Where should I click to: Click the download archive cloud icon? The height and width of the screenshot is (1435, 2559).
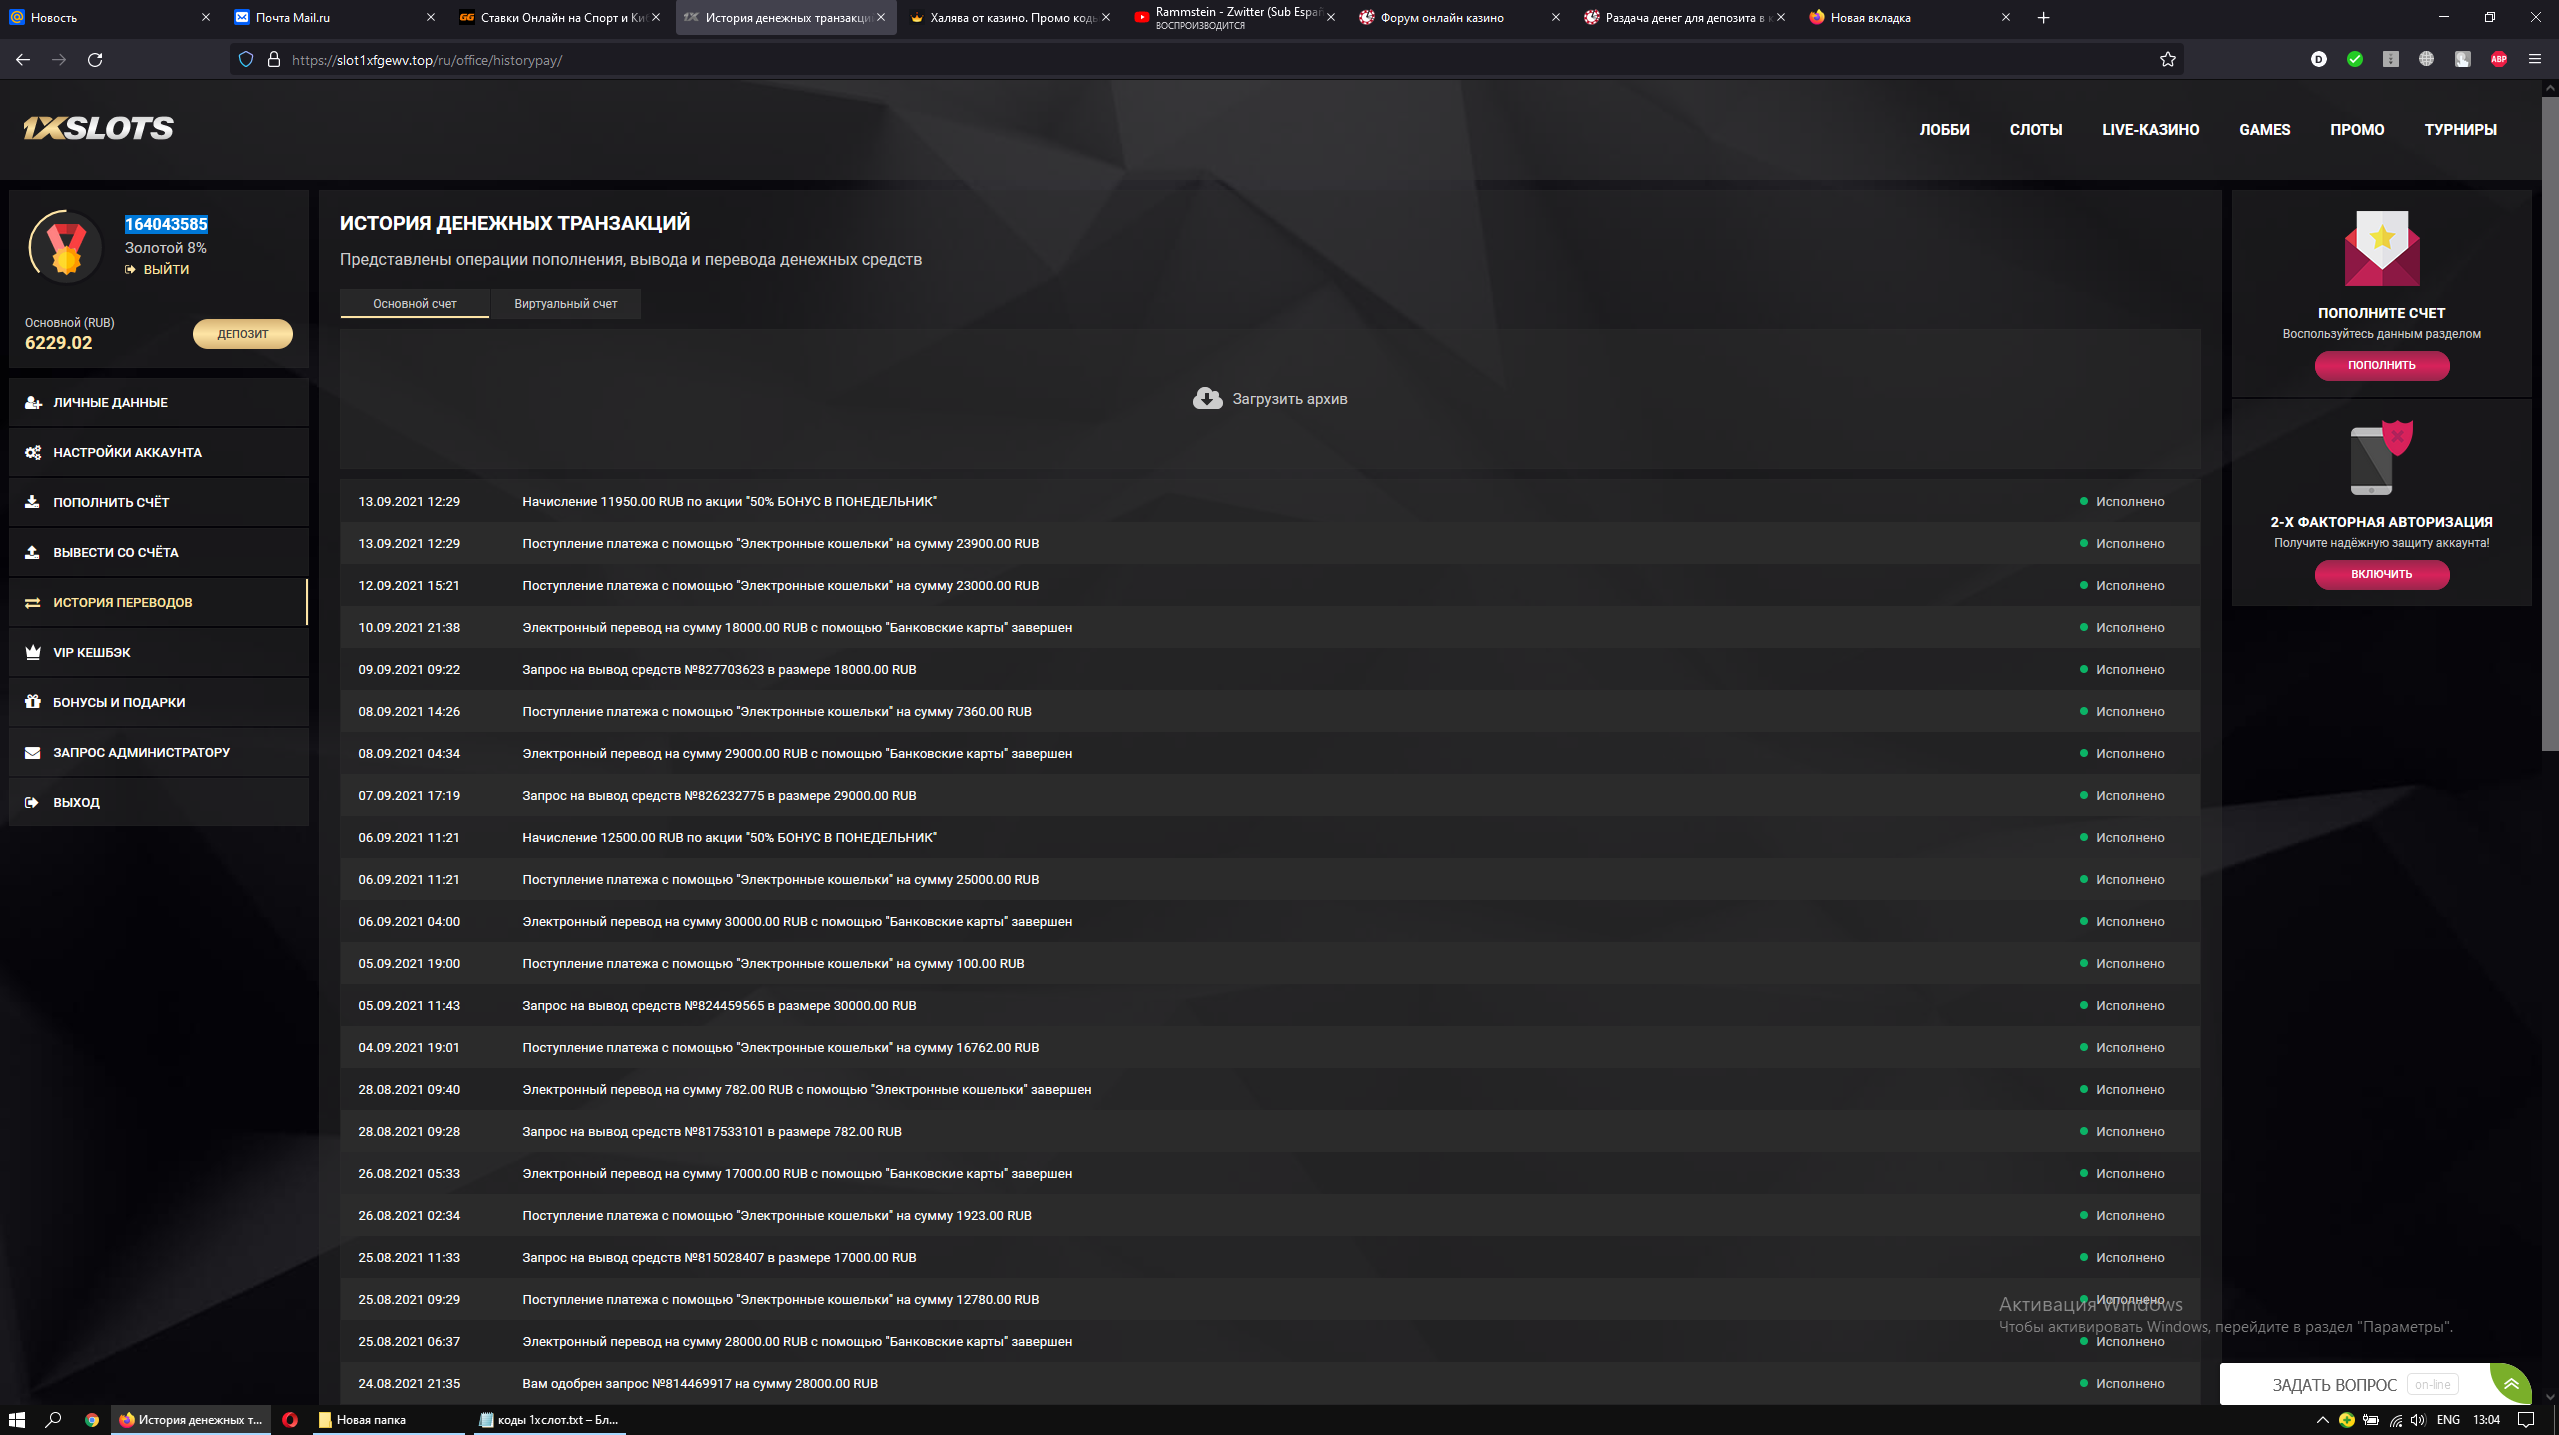pyautogui.click(x=1207, y=398)
